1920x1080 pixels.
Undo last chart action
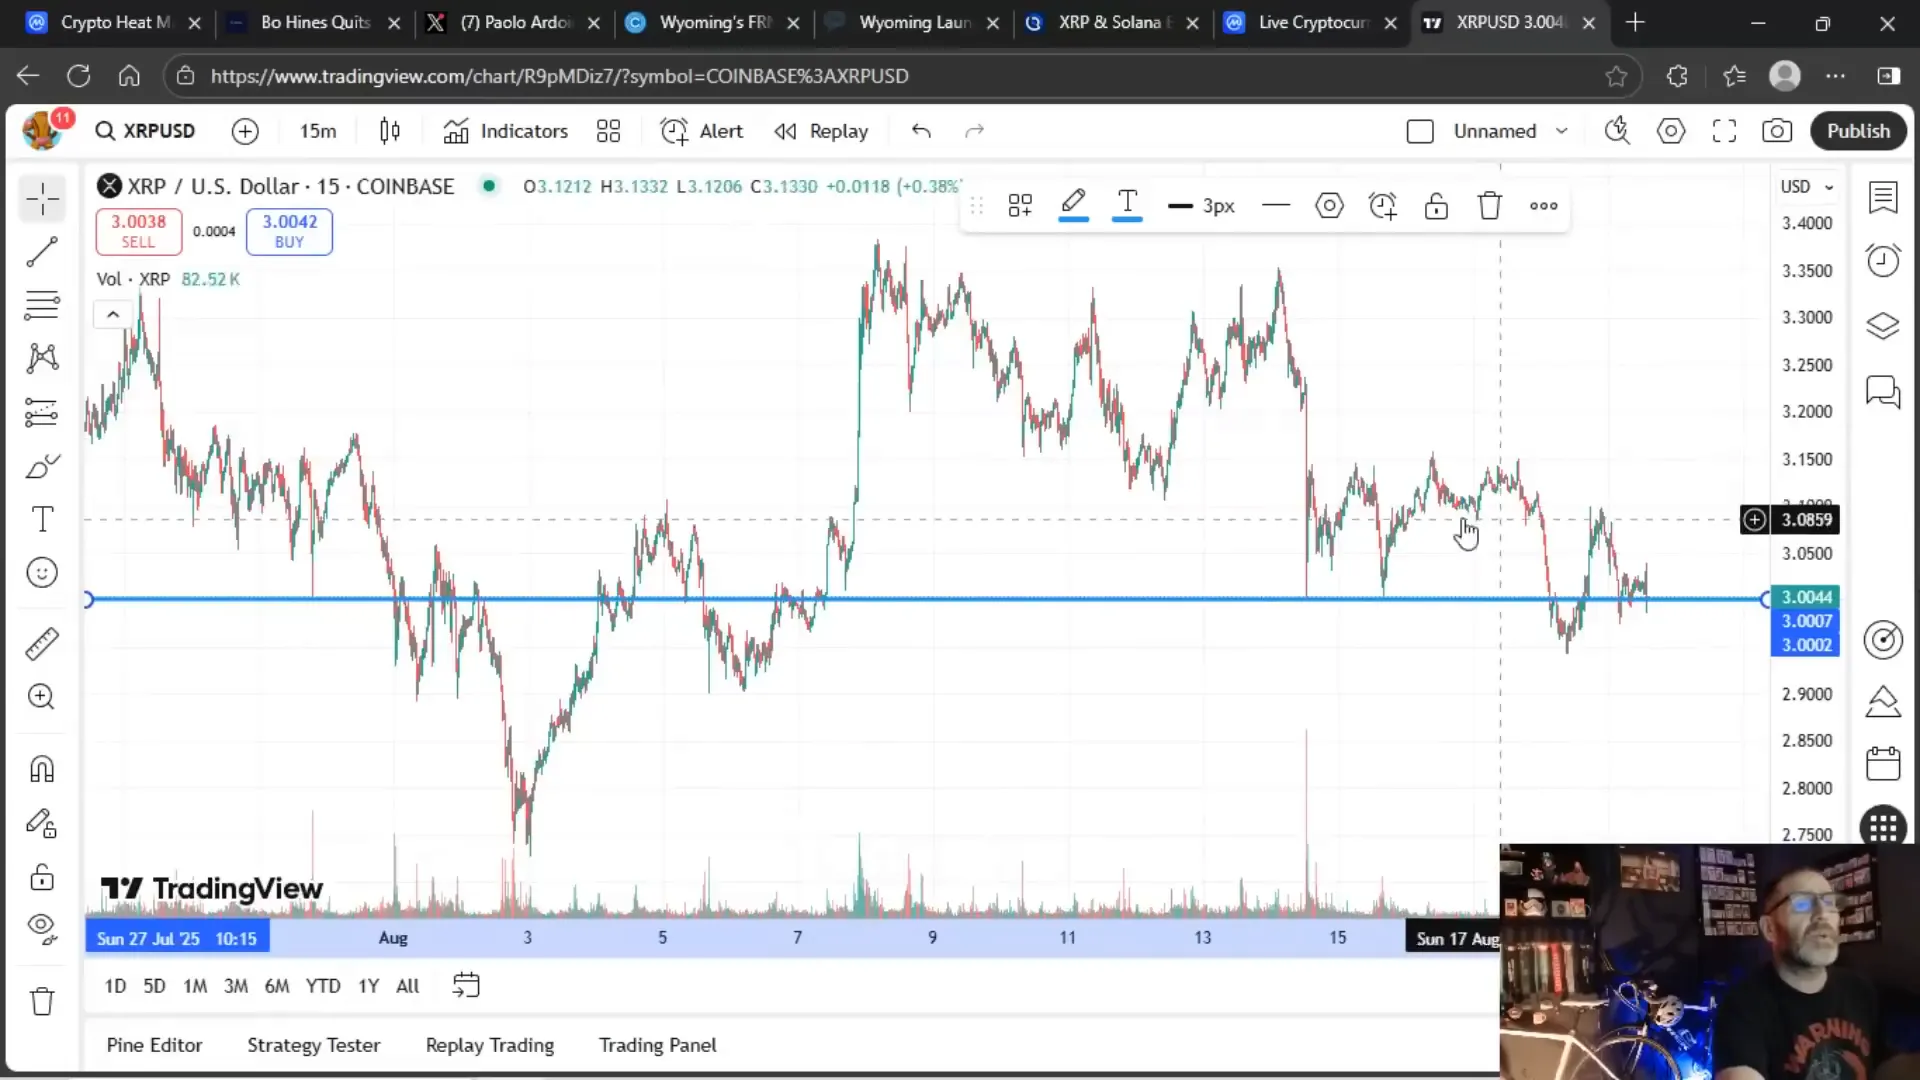click(x=921, y=131)
